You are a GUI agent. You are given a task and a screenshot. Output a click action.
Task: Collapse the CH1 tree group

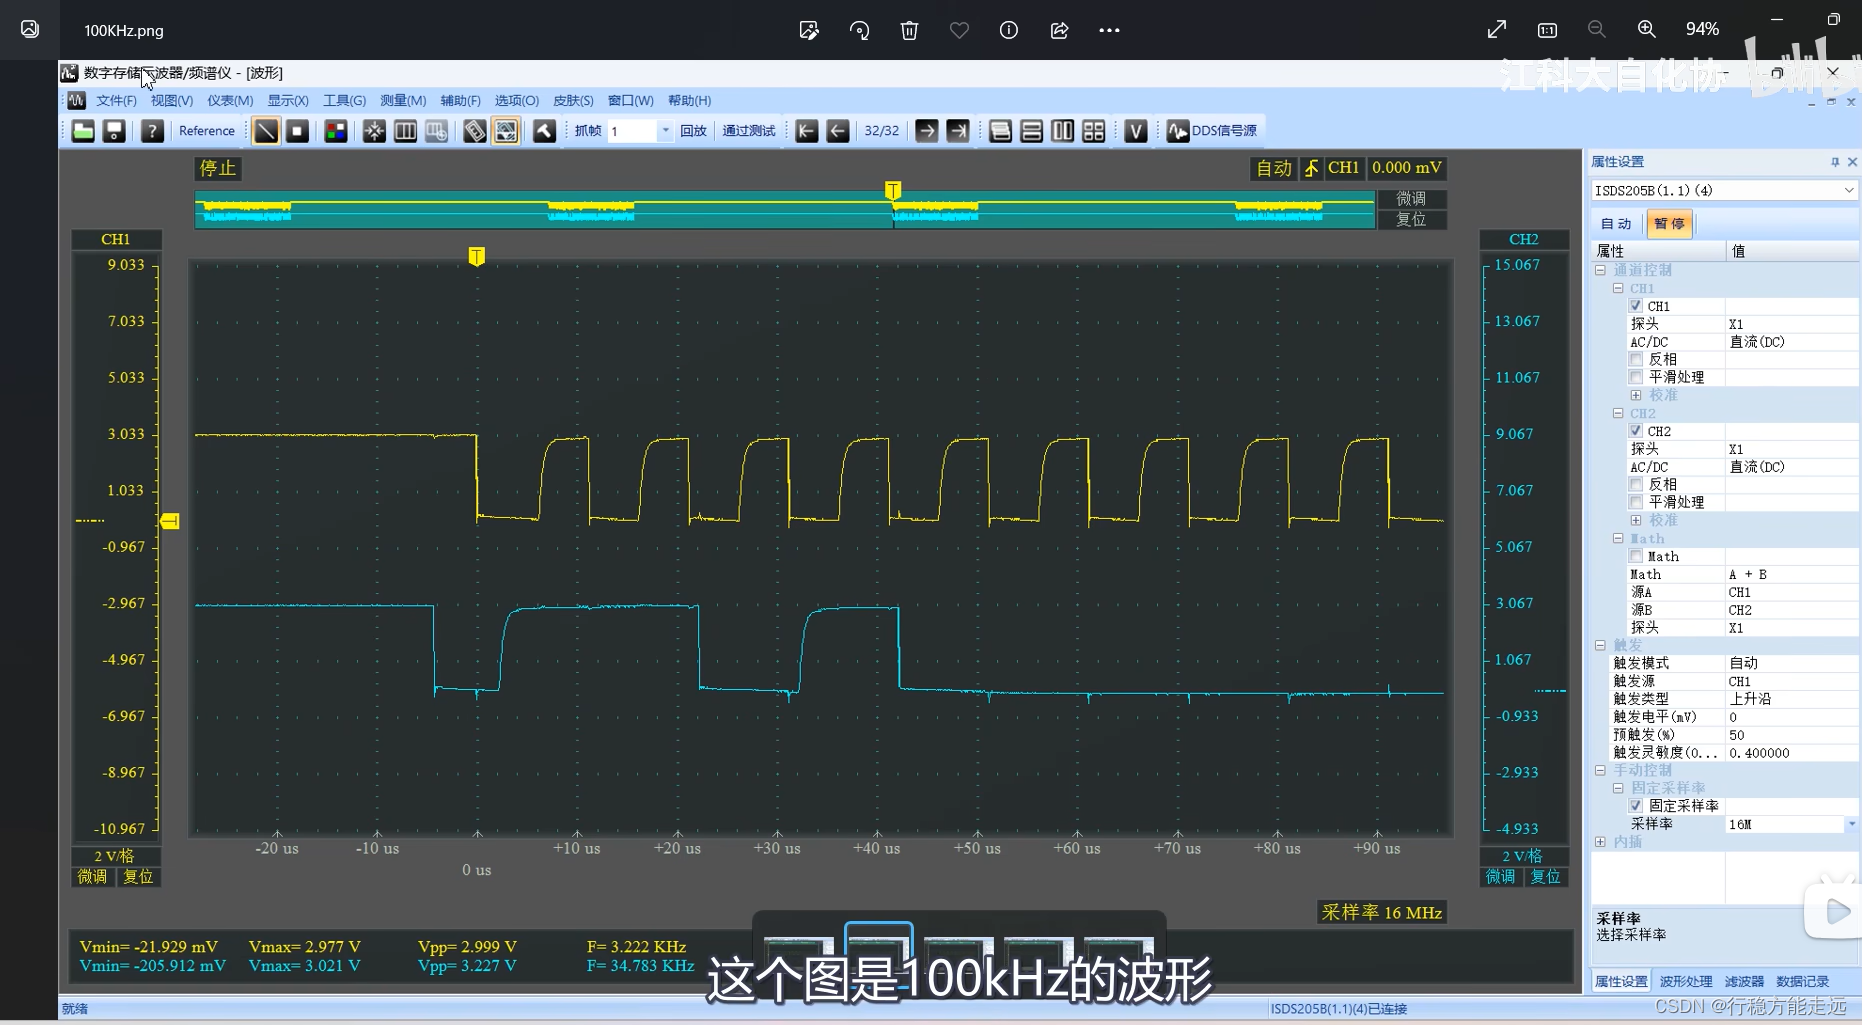(x=1618, y=288)
